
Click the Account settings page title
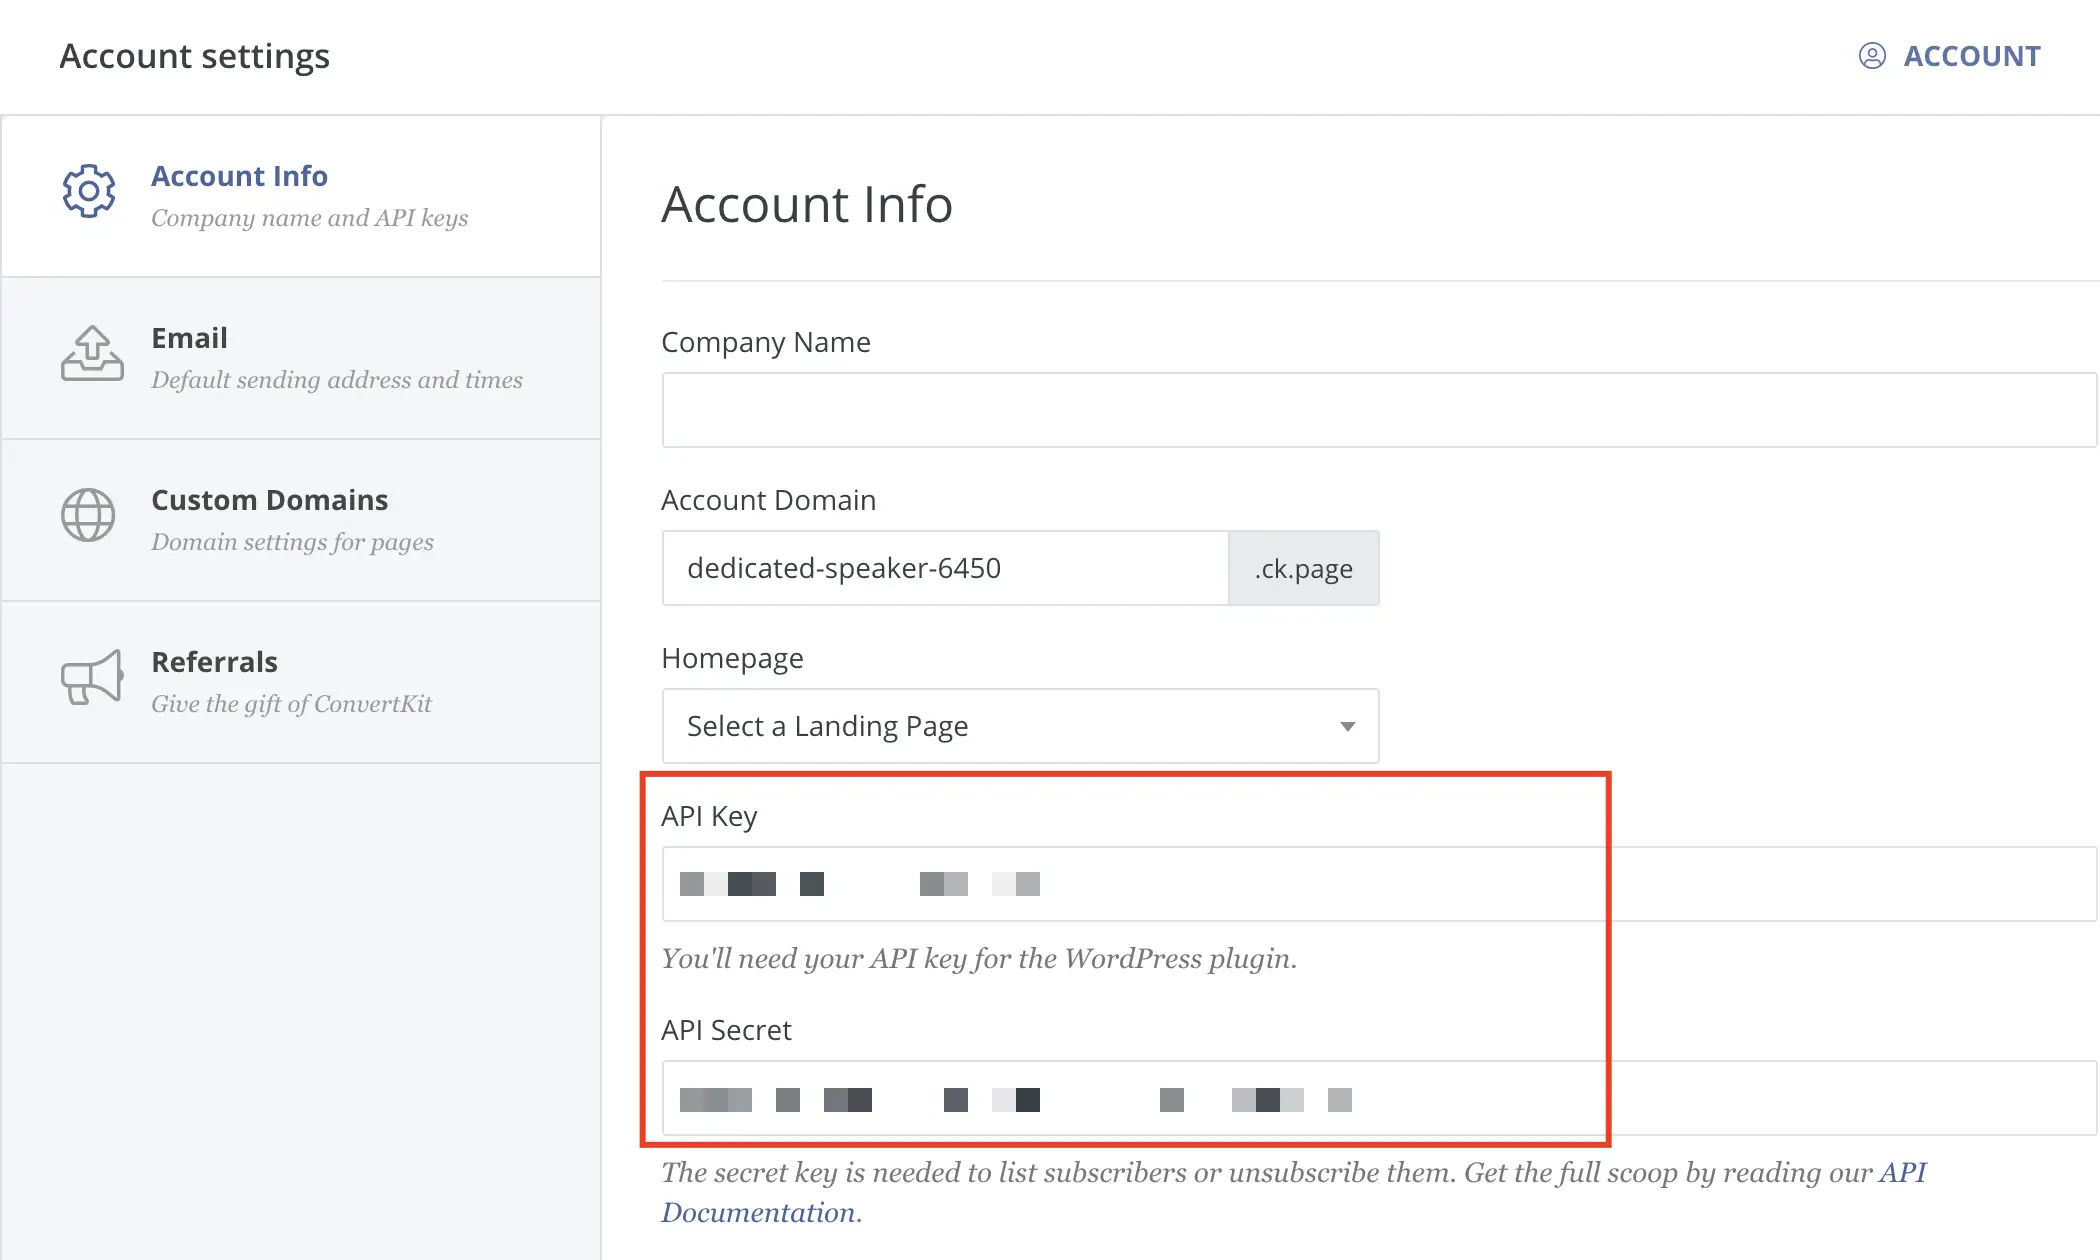click(195, 56)
